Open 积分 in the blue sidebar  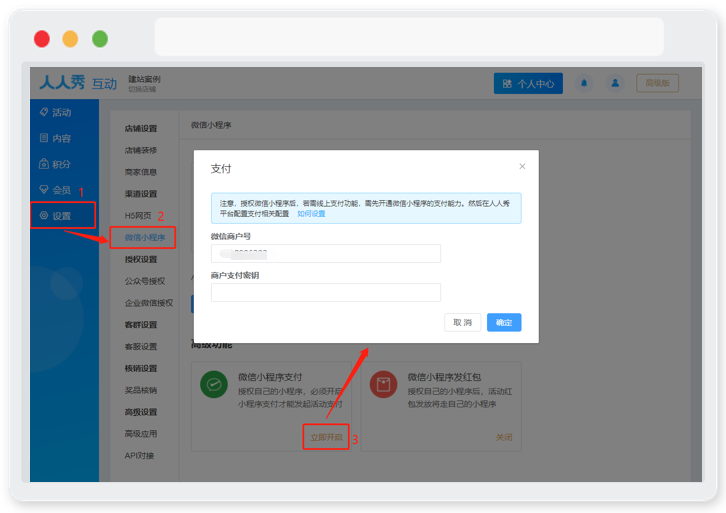(62, 164)
